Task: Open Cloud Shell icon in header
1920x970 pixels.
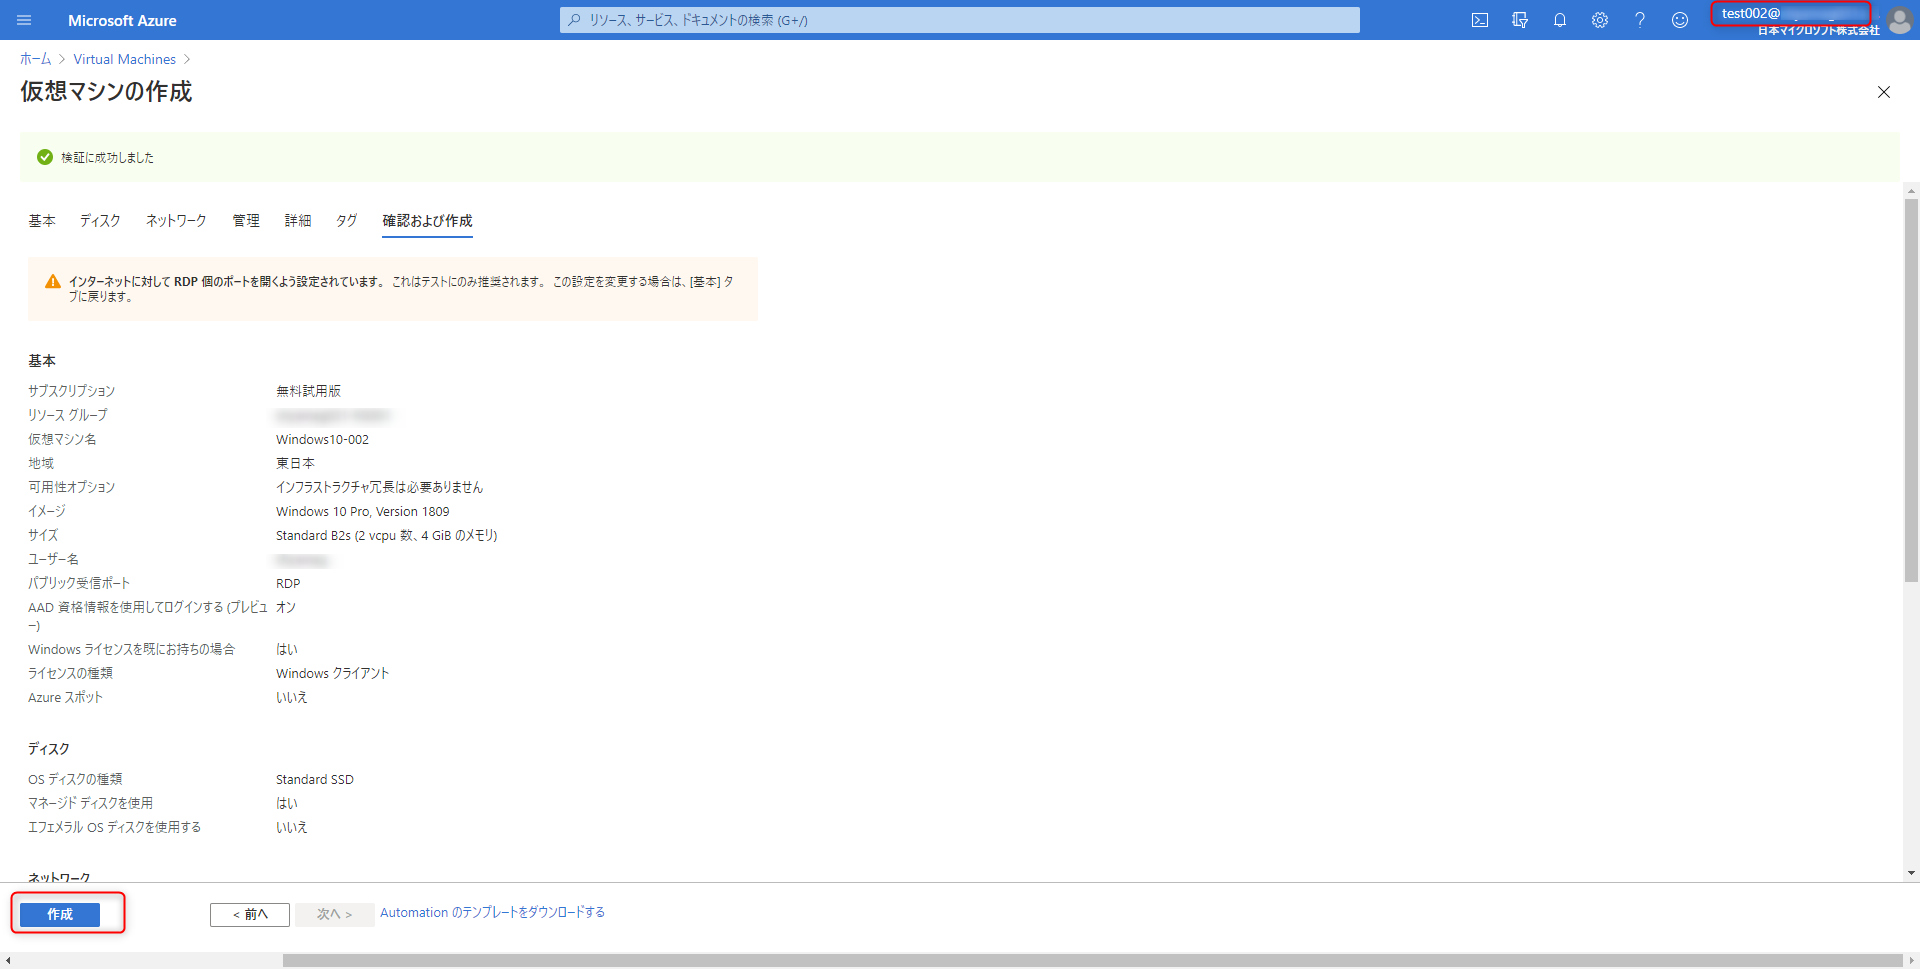Action: 1480,20
